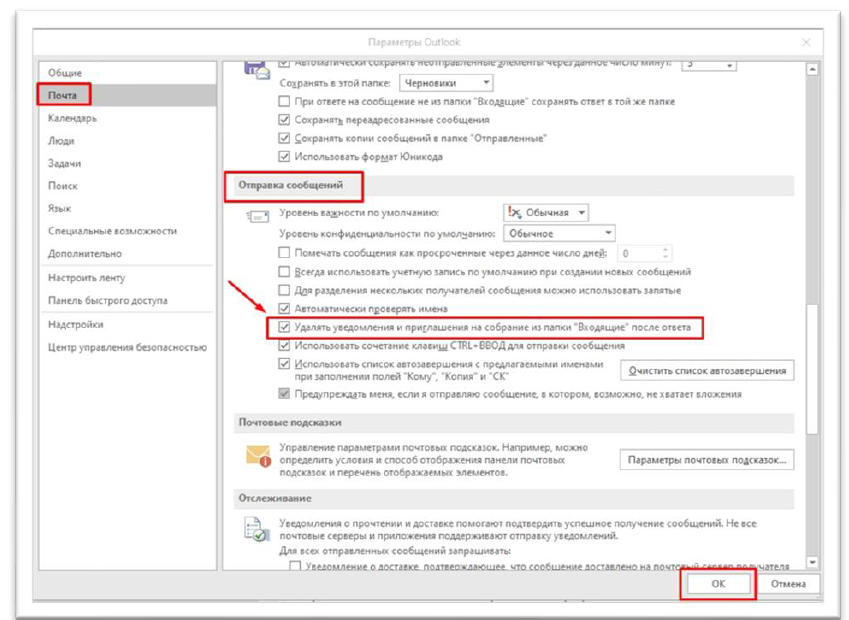Select the Почта category
The image size is (849, 620).
(x=64, y=95)
